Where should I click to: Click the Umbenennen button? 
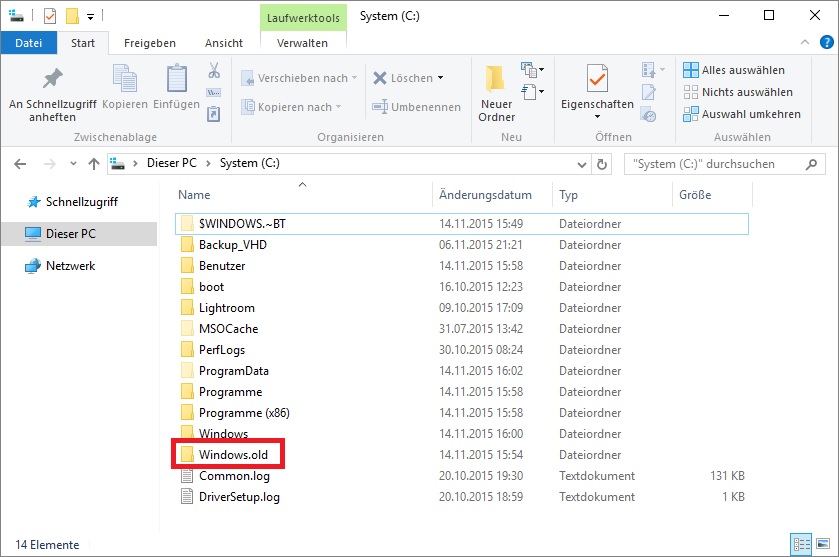(x=416, y=107)
